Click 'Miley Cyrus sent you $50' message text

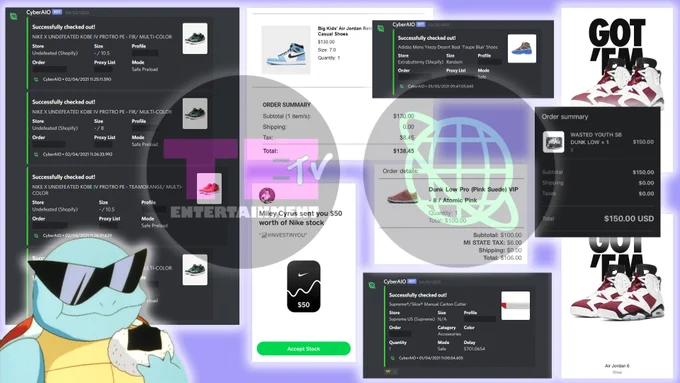point(301,218)
